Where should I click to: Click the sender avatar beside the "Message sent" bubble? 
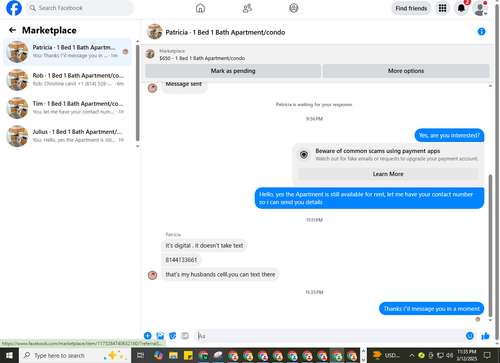pyautogui.click(x=152, y=88)
